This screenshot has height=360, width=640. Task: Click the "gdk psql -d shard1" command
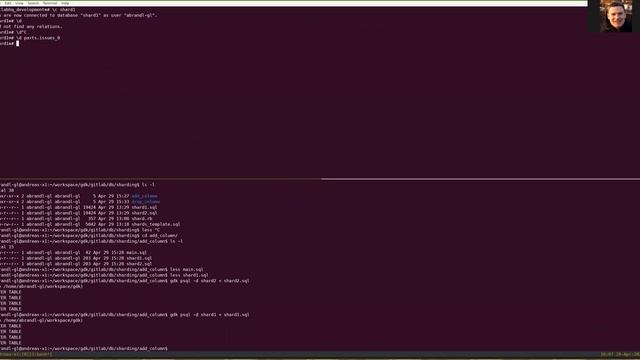(209, 315)
